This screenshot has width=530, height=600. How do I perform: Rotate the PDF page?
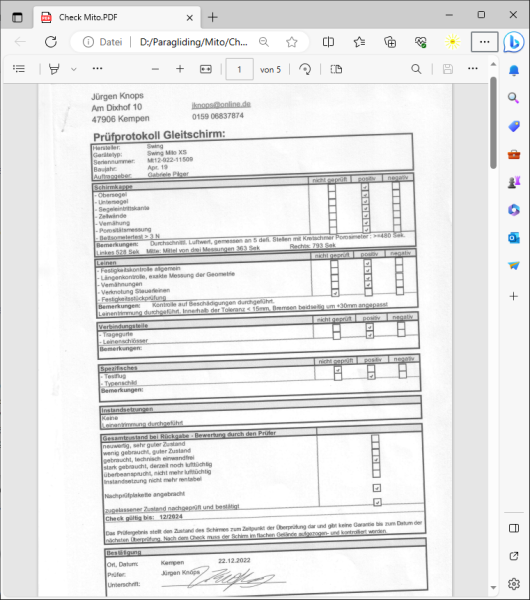(305, 69)
